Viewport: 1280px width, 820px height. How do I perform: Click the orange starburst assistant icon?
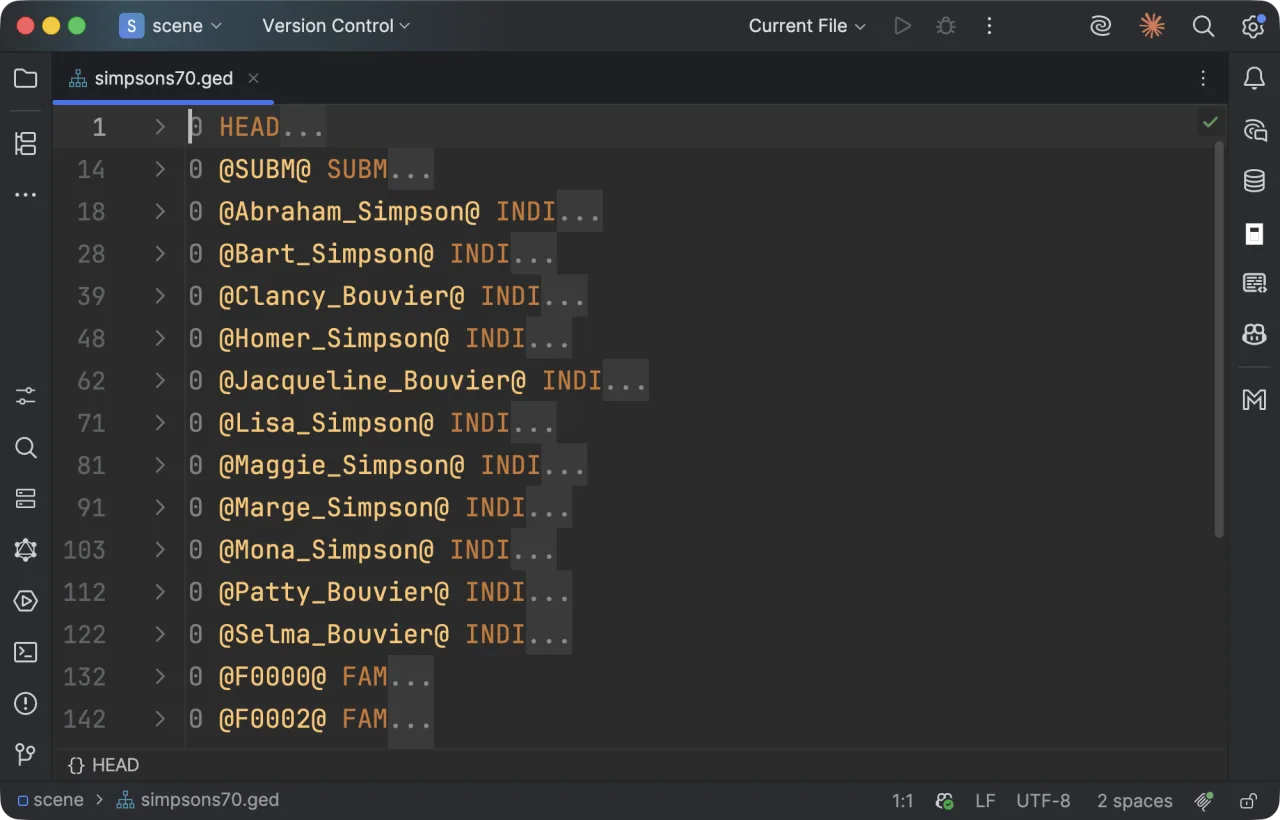pyautogui.click(x=1153, y=26)
